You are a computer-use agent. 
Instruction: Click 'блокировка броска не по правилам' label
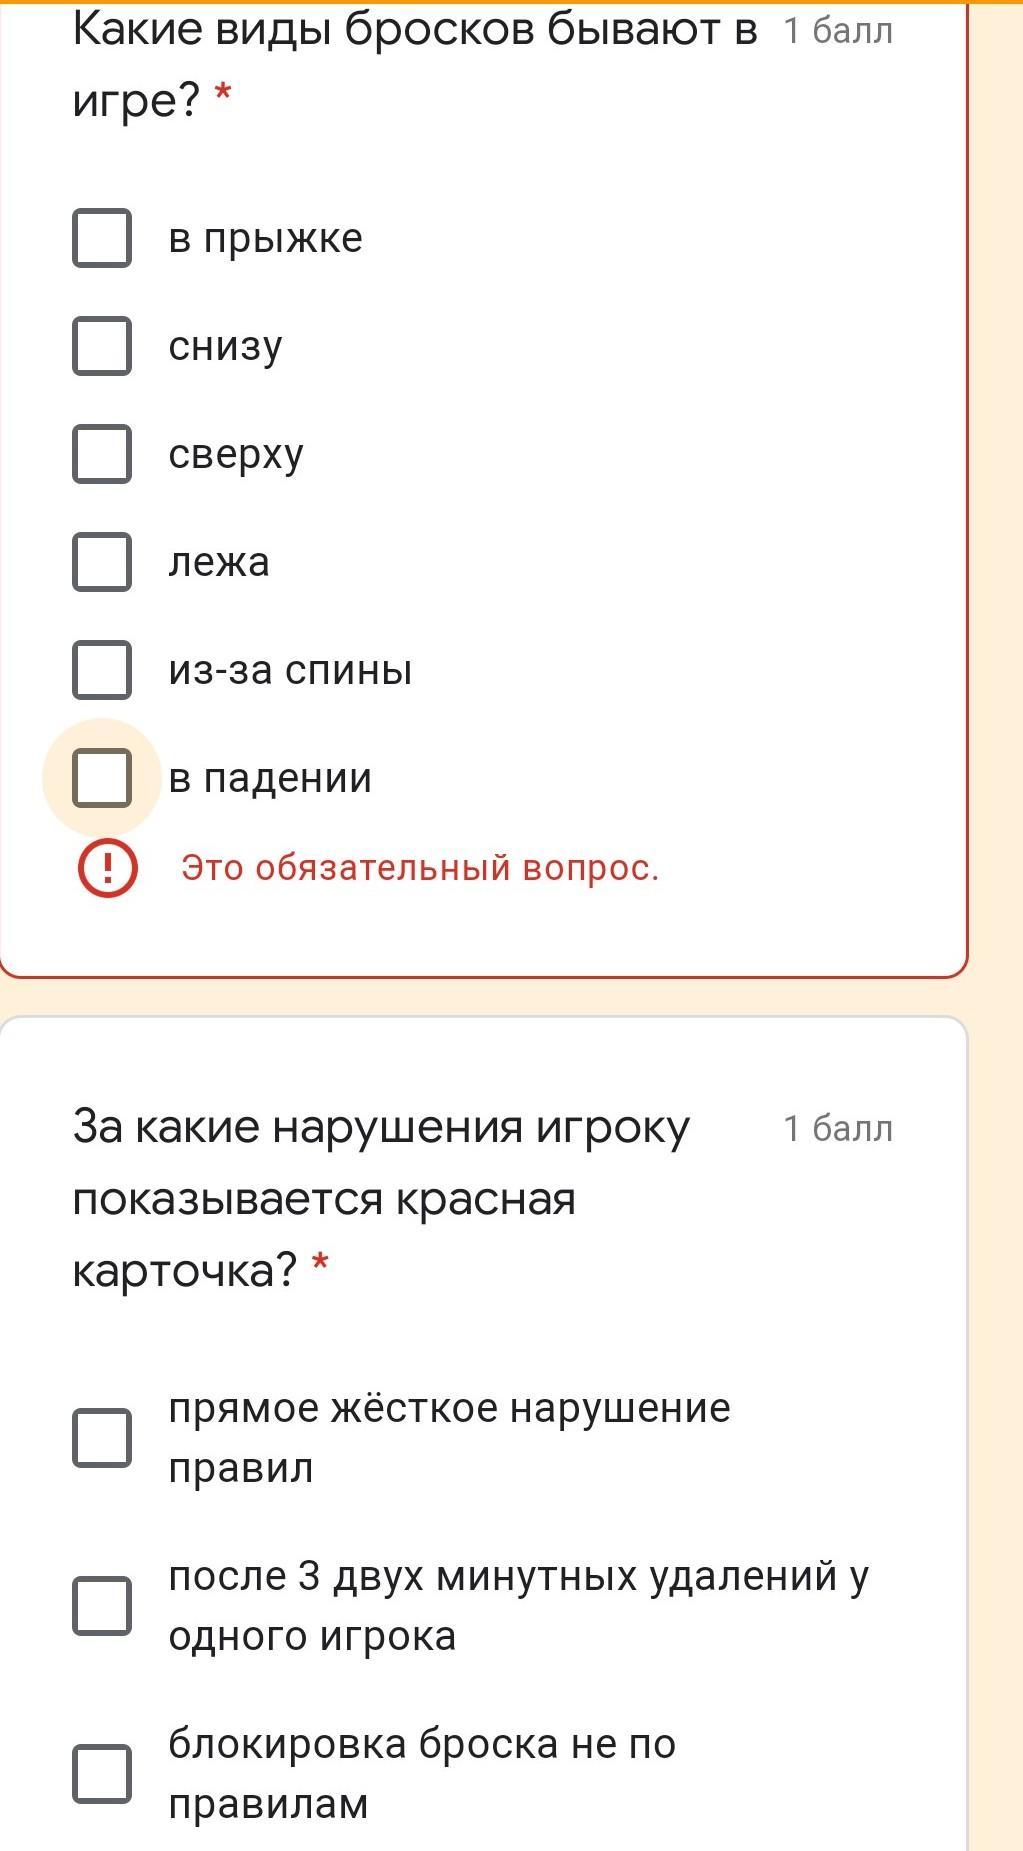point(422,1774)
